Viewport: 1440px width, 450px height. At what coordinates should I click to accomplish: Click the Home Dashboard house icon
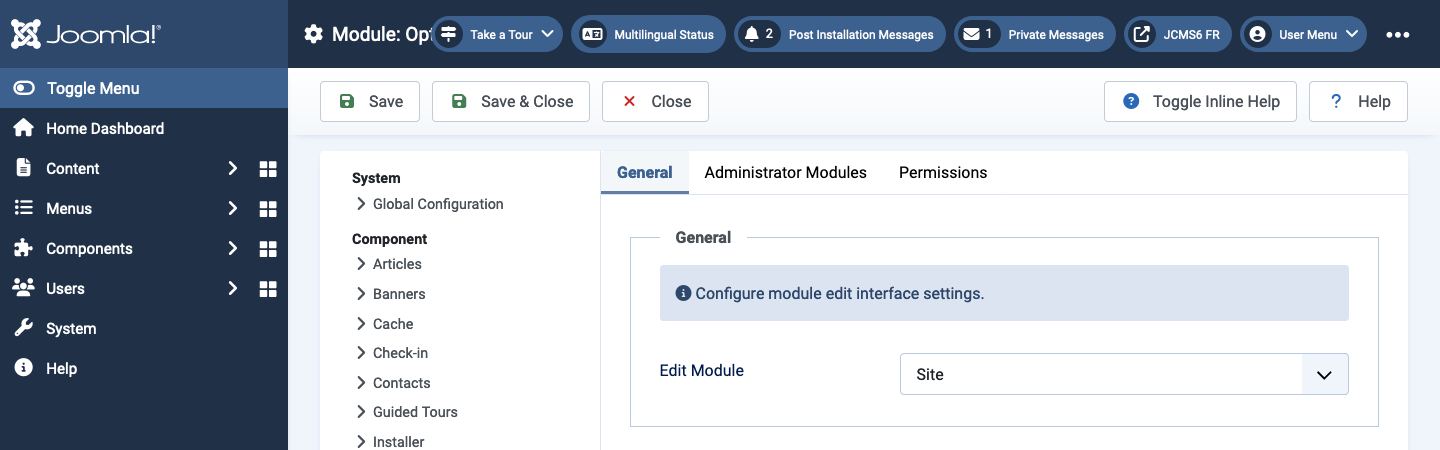[24, 128]
